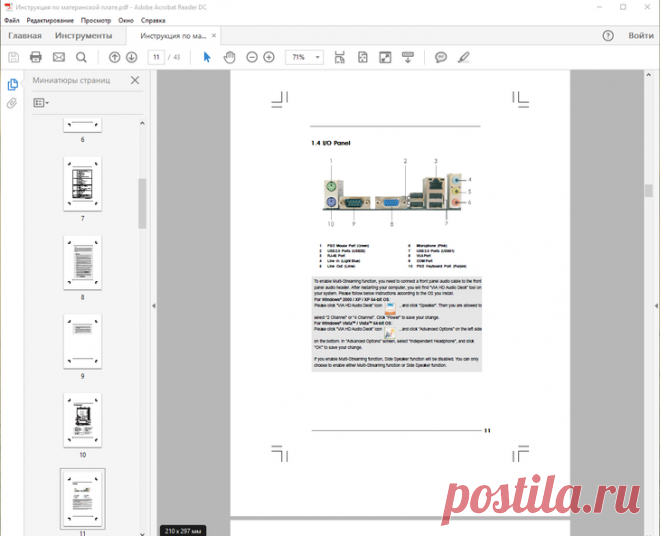Send the file by email envelope icon
This screenshot has height=536, width=660.
(58, 57)
